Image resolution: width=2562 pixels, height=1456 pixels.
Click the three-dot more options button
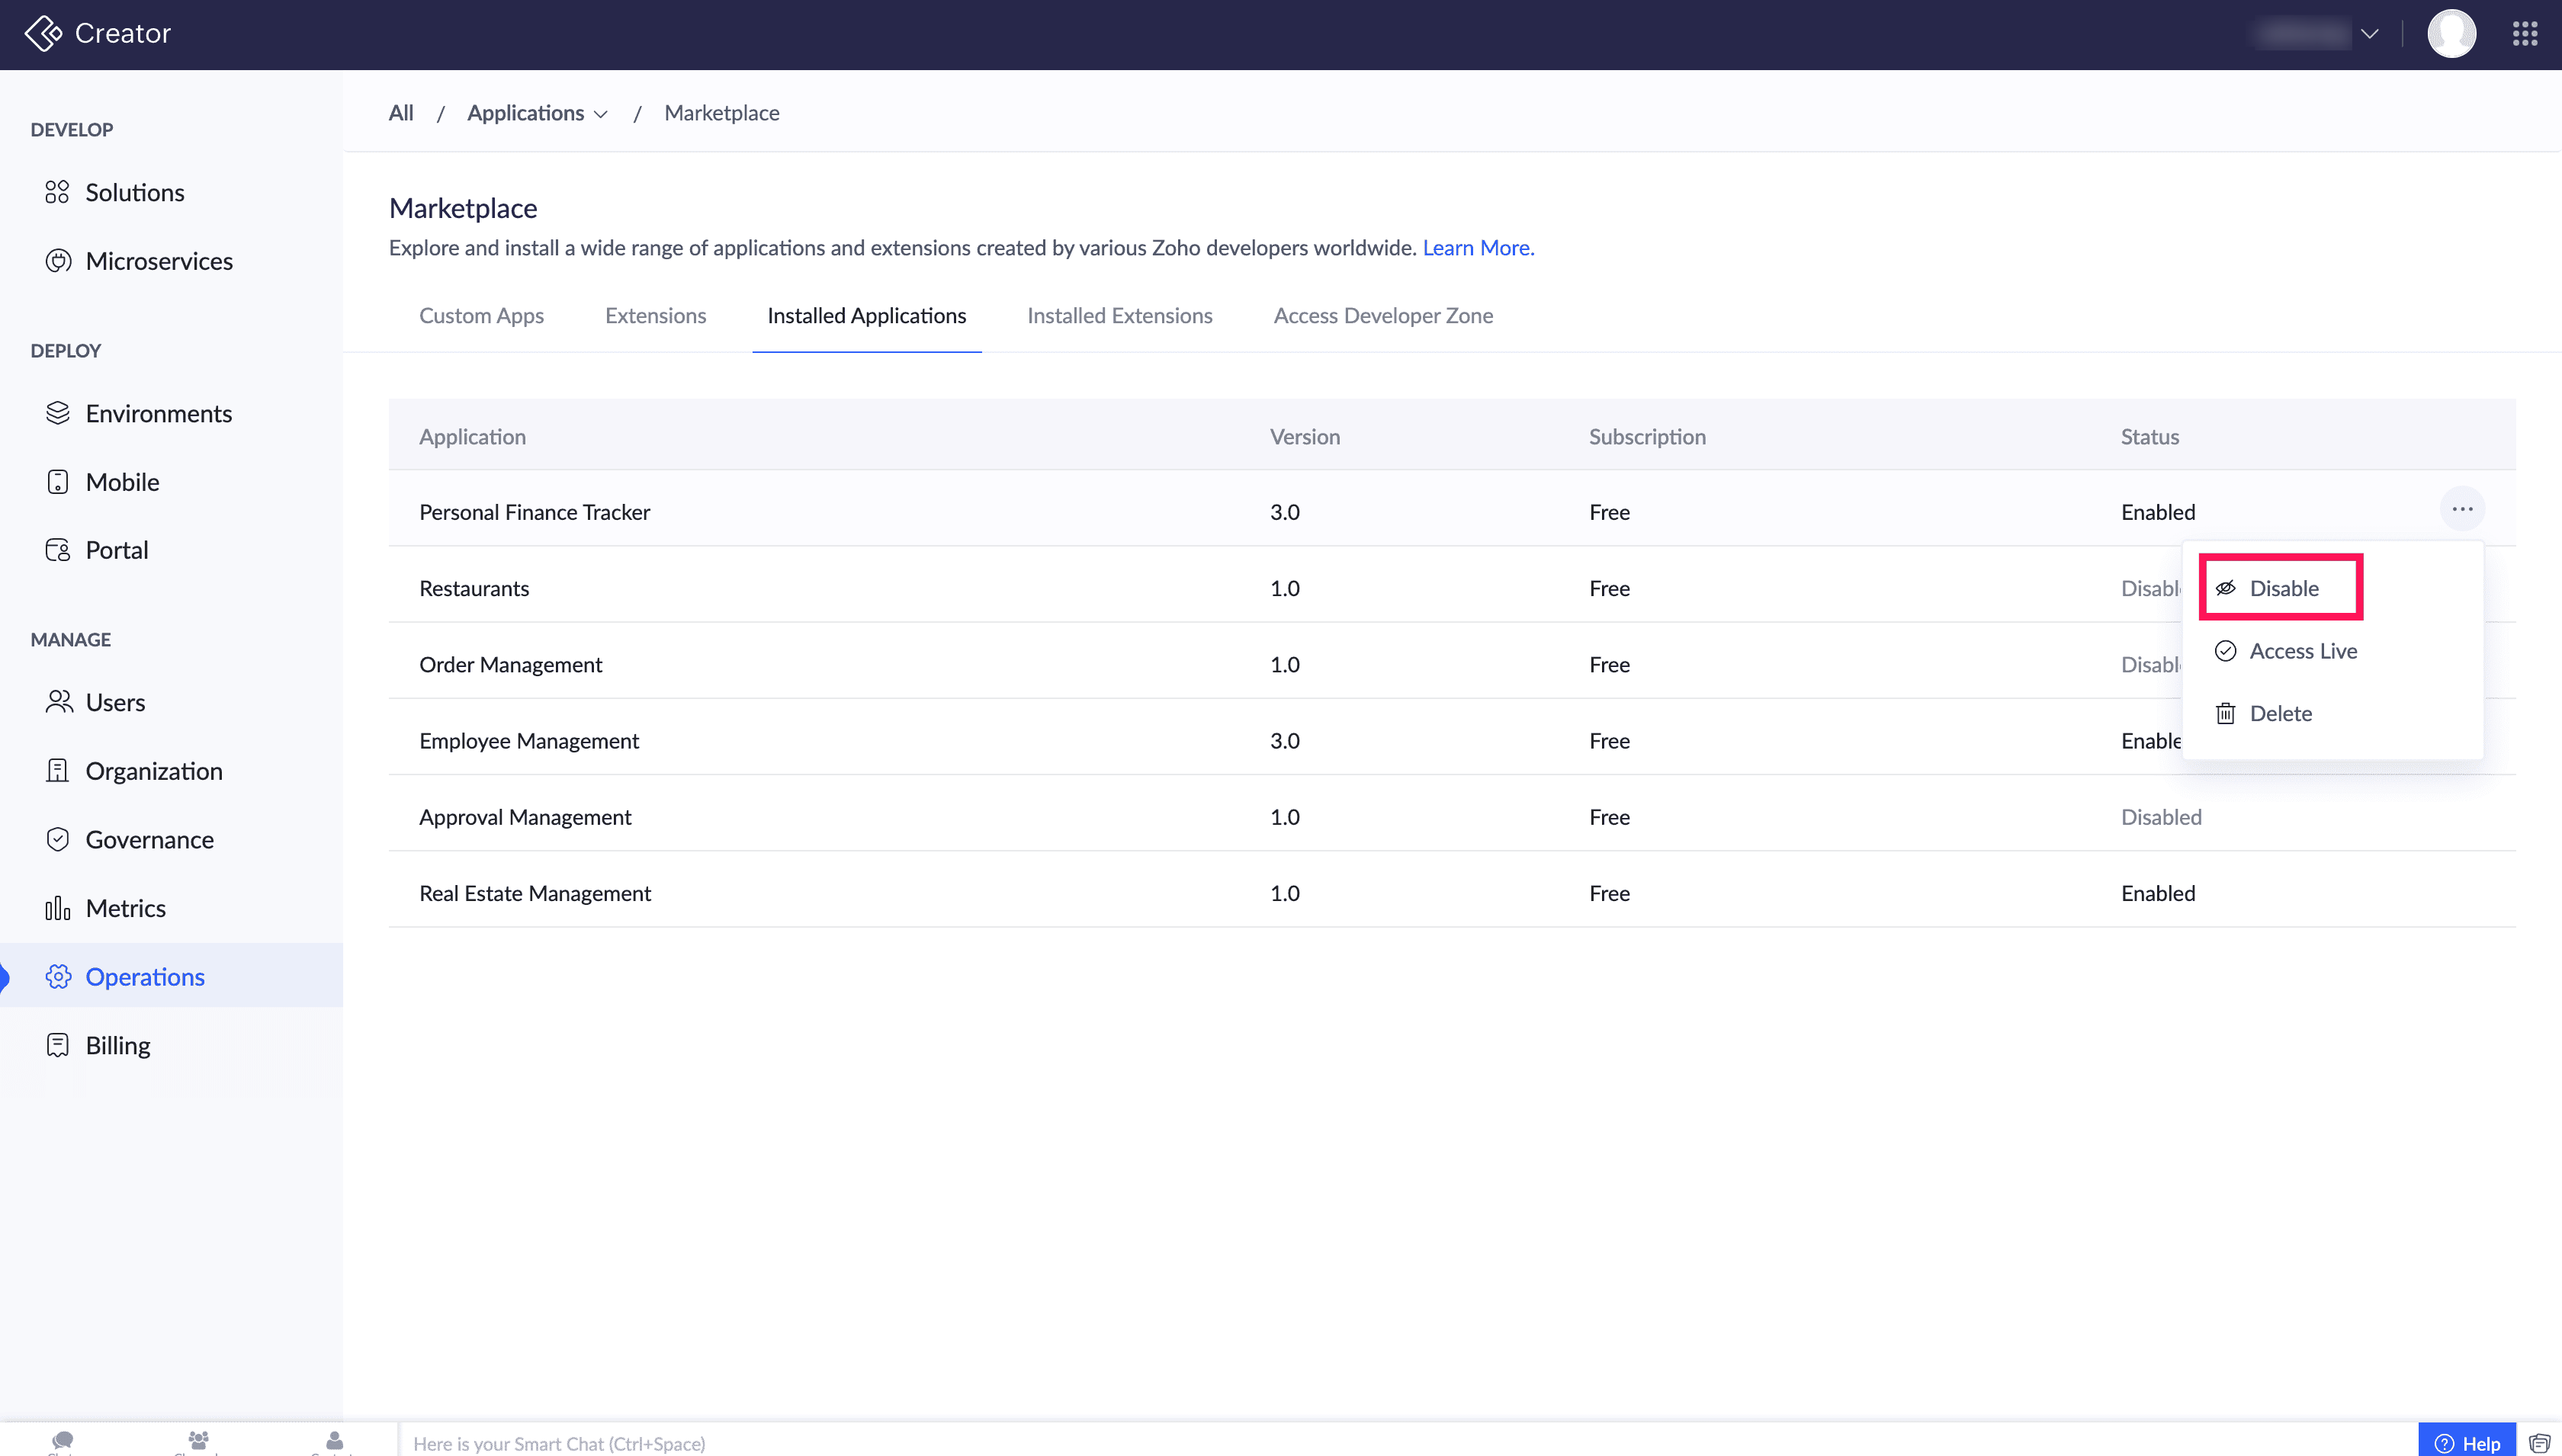pyautogui.click(x=2462, y=509)
